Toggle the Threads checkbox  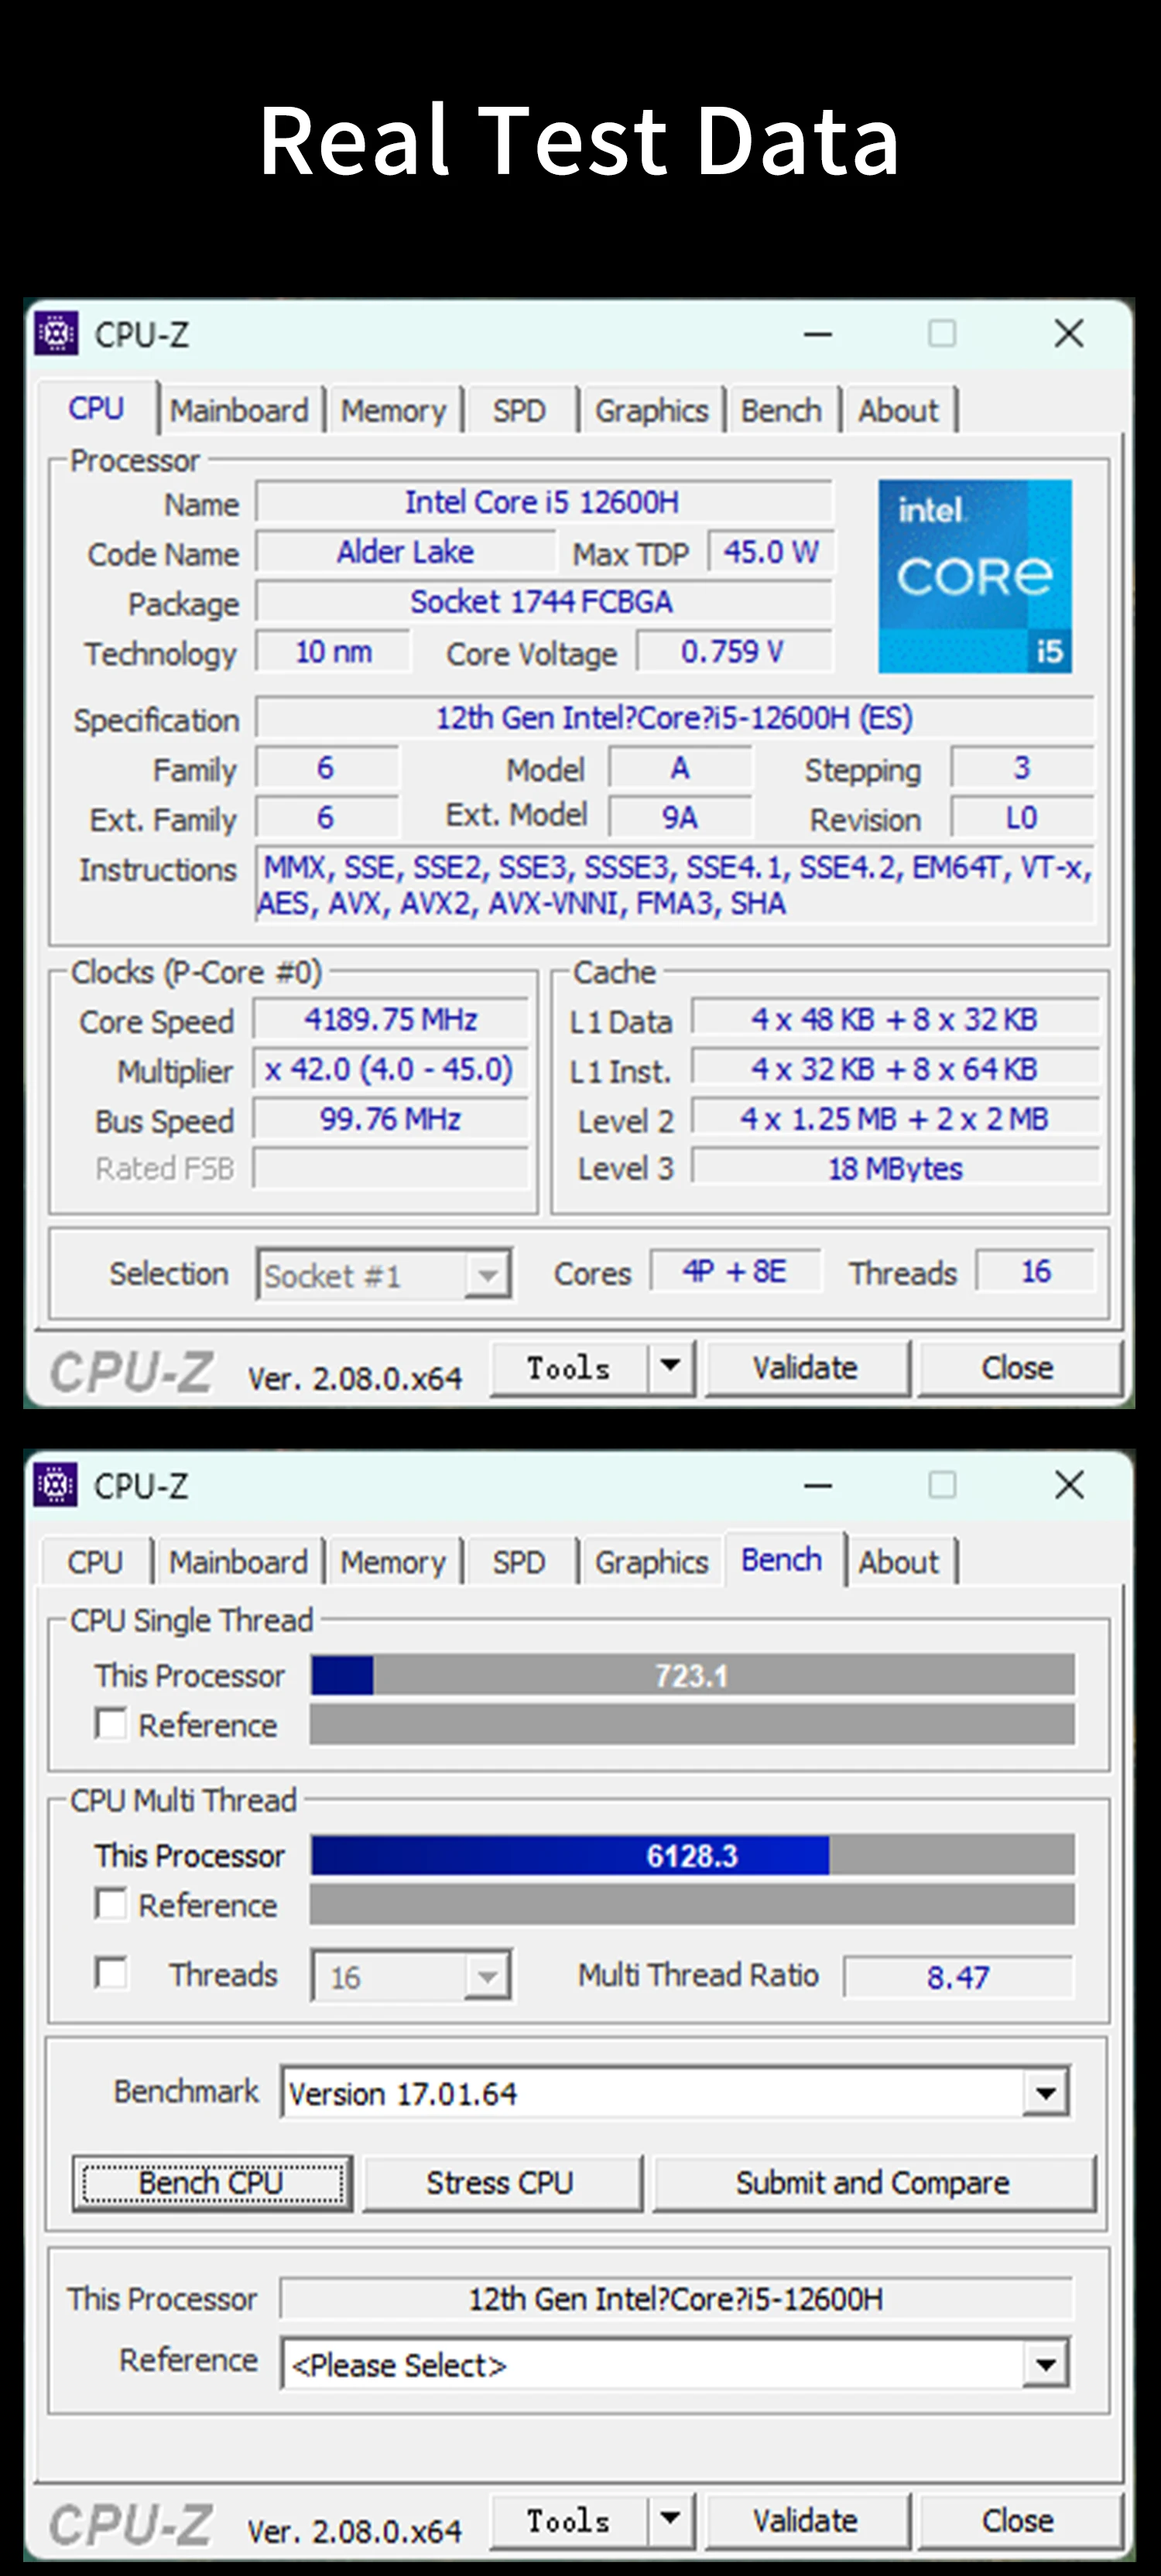[x=111, y=1974]
